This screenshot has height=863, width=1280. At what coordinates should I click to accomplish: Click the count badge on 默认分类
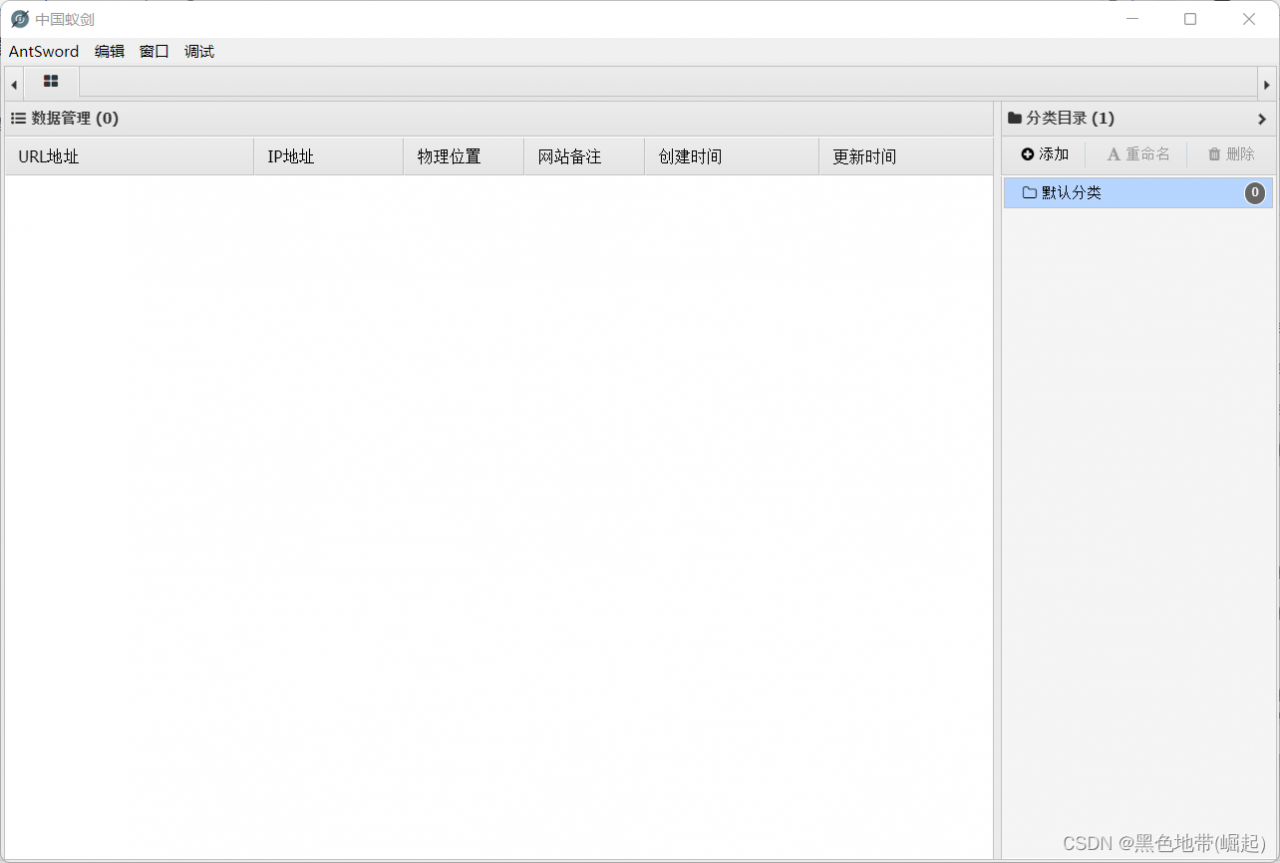point(1255,193)
